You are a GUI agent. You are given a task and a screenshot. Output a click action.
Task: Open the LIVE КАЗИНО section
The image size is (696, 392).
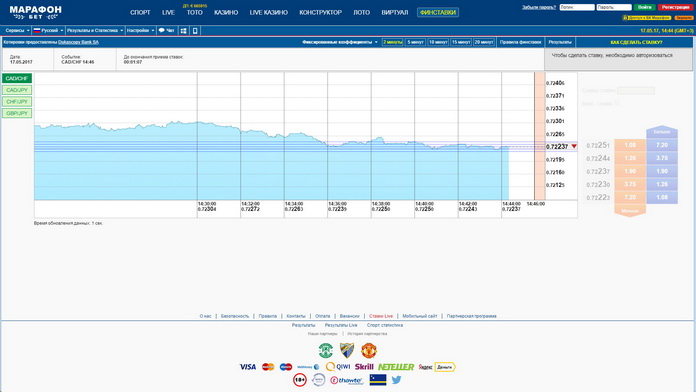pyautogui.click(x=269, y=12)
